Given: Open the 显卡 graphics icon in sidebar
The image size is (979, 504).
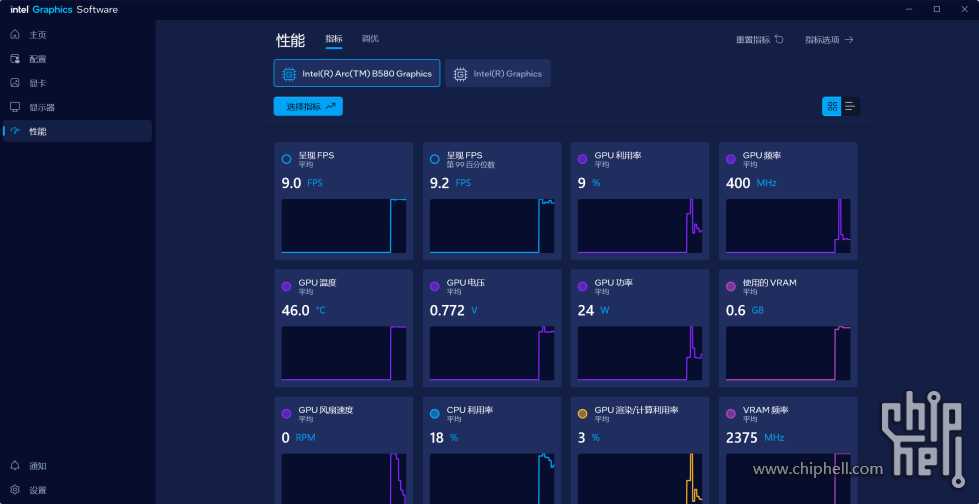Looking at the screenshot, I should click(x=15, y=82).
